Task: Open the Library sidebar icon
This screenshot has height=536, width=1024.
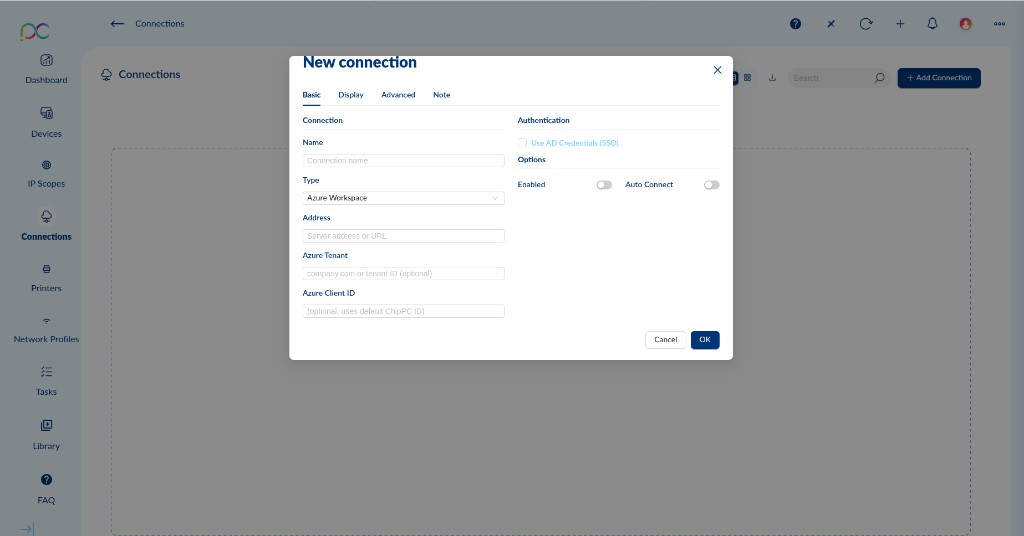Action: (x=46, y=425)
